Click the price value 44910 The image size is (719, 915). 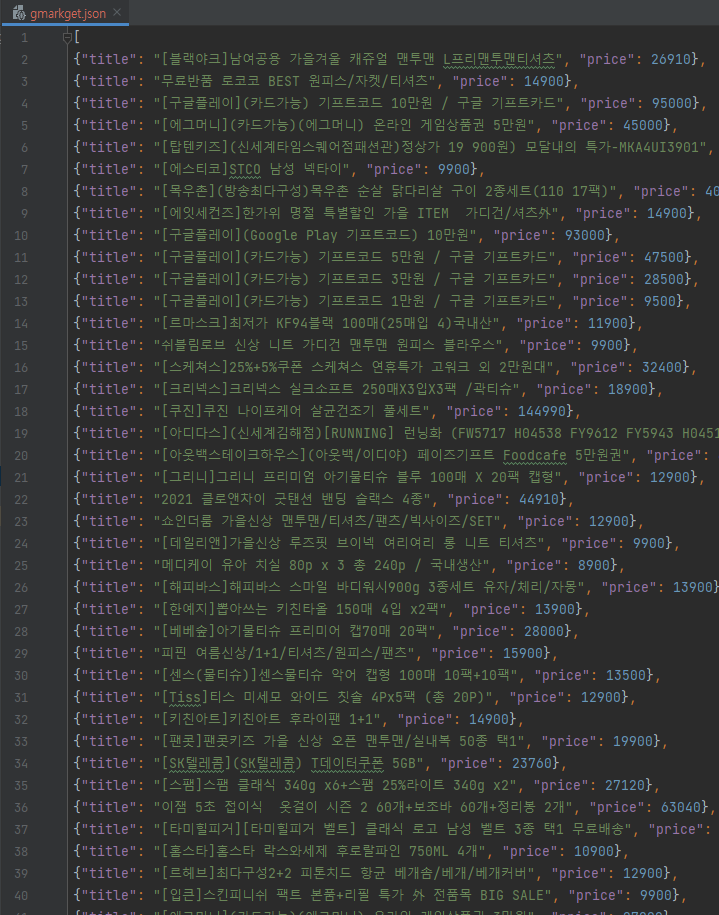coord(539,500)
